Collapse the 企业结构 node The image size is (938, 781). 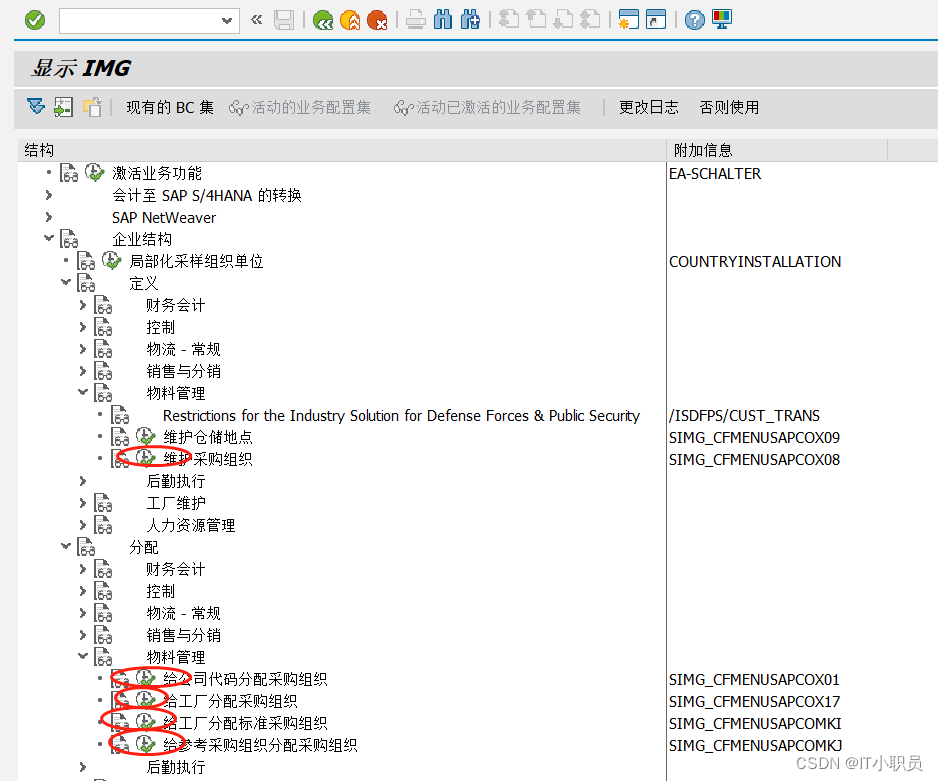click(49, 238)
